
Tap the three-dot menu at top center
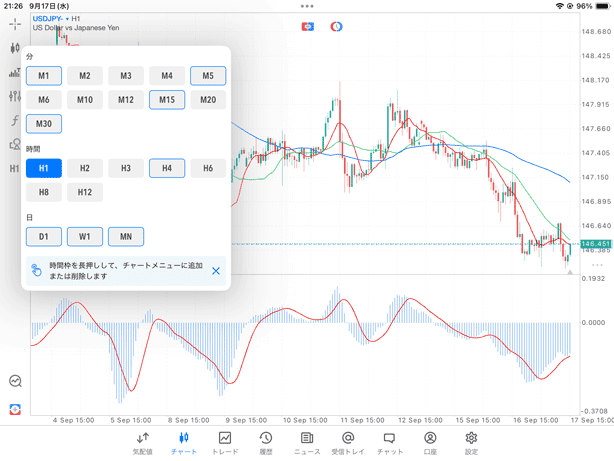[307, 6]
